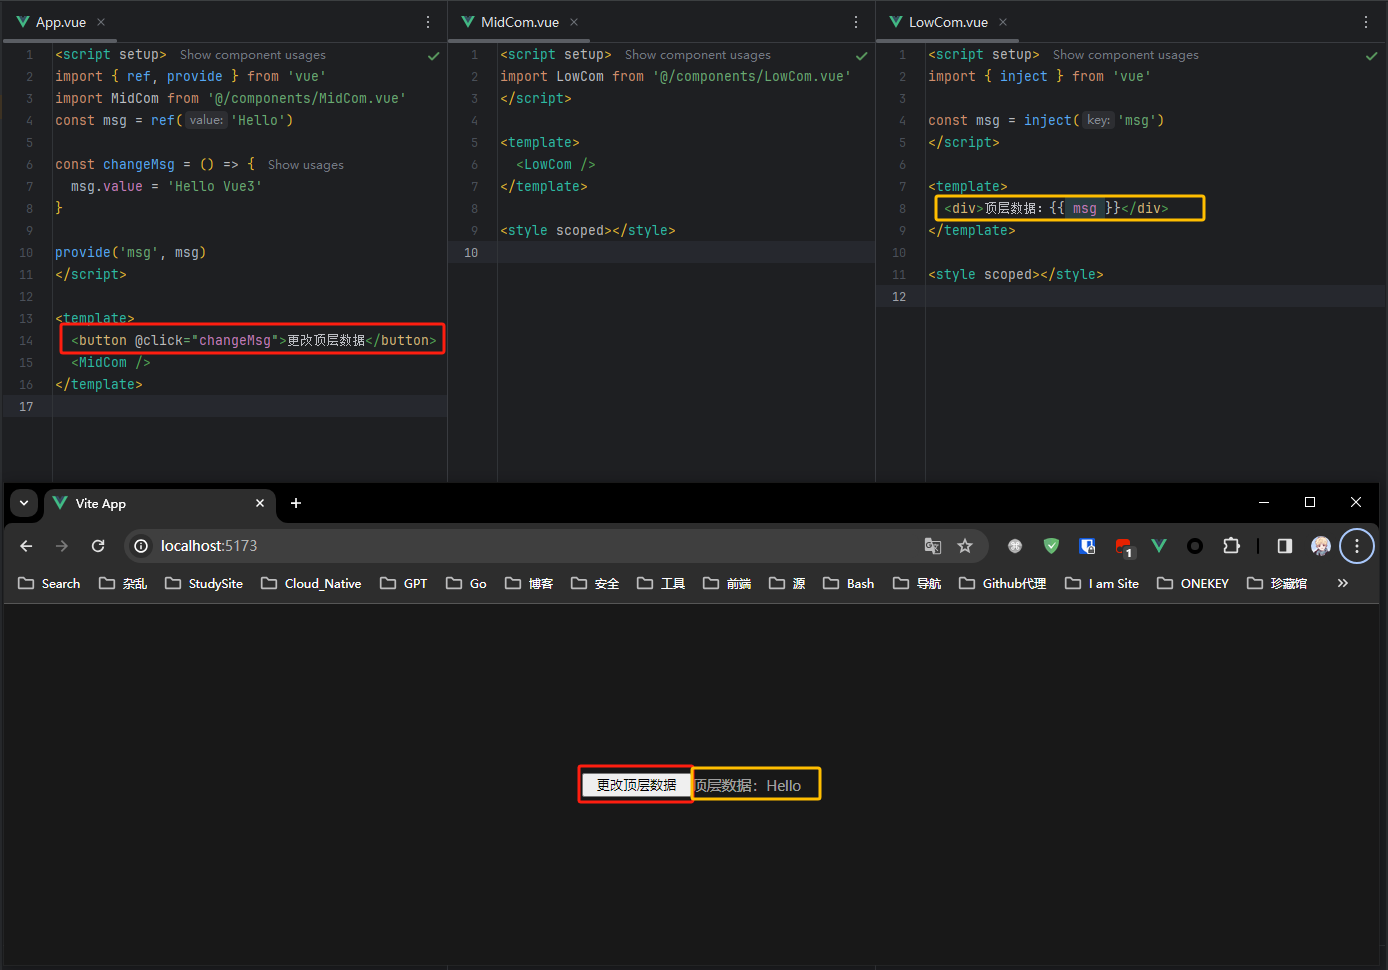Image resolution: width=1388 pixels, height=970 pixels.
Task: Click the green inspection checkmark in MidCom.vue
Action: [862, 56]
